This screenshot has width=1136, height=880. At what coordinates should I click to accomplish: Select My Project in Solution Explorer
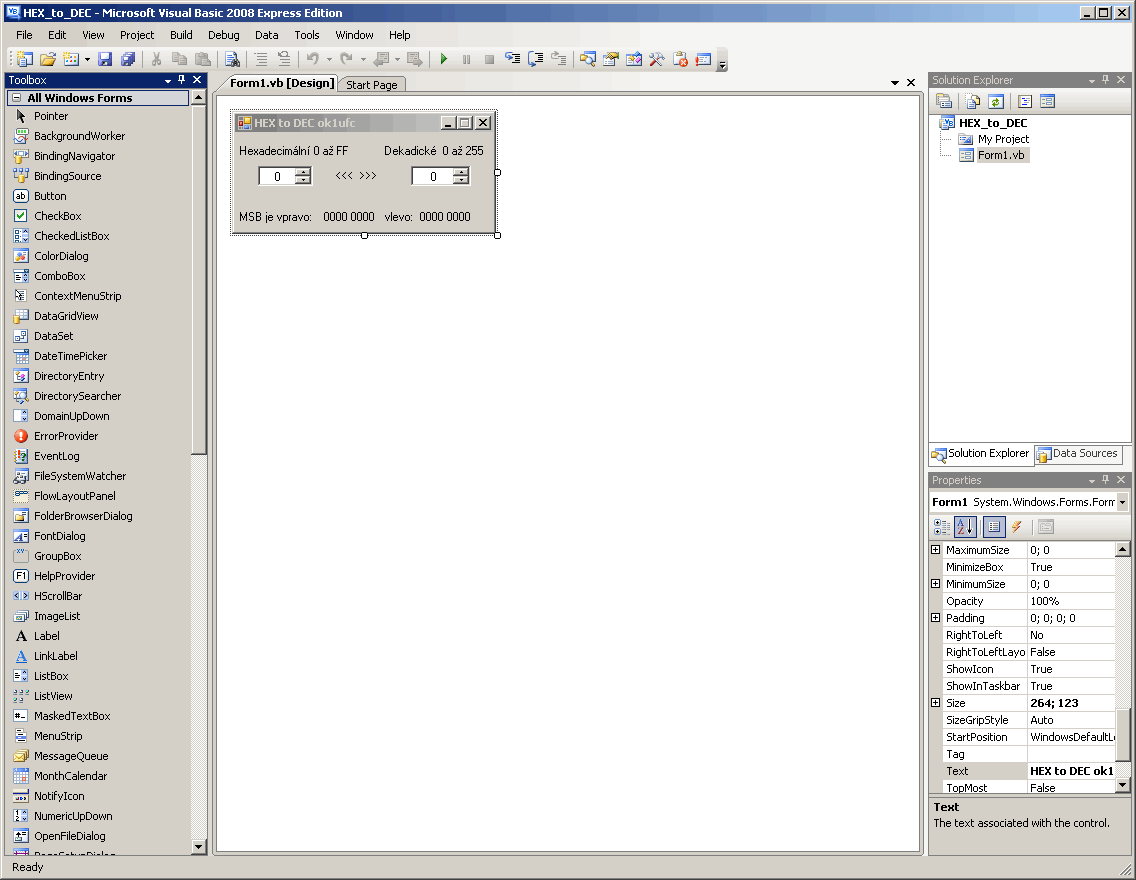coord(1003,139)
